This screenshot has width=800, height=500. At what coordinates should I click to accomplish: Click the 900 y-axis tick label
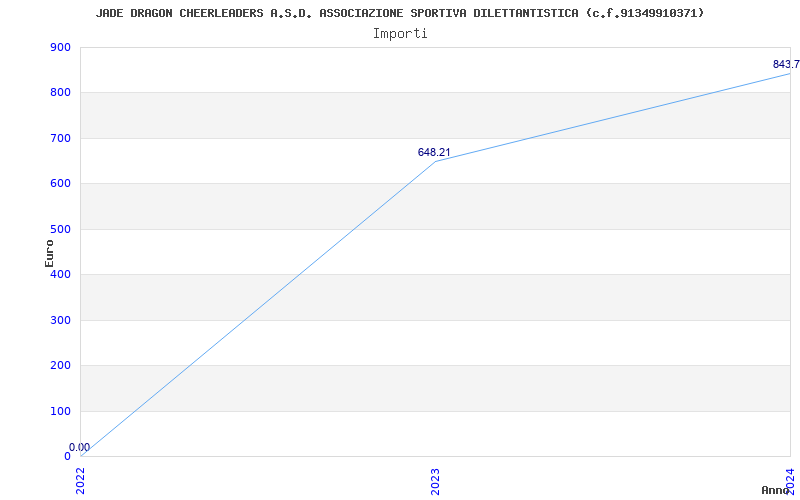pyautogui.click(x=60, y=47)
